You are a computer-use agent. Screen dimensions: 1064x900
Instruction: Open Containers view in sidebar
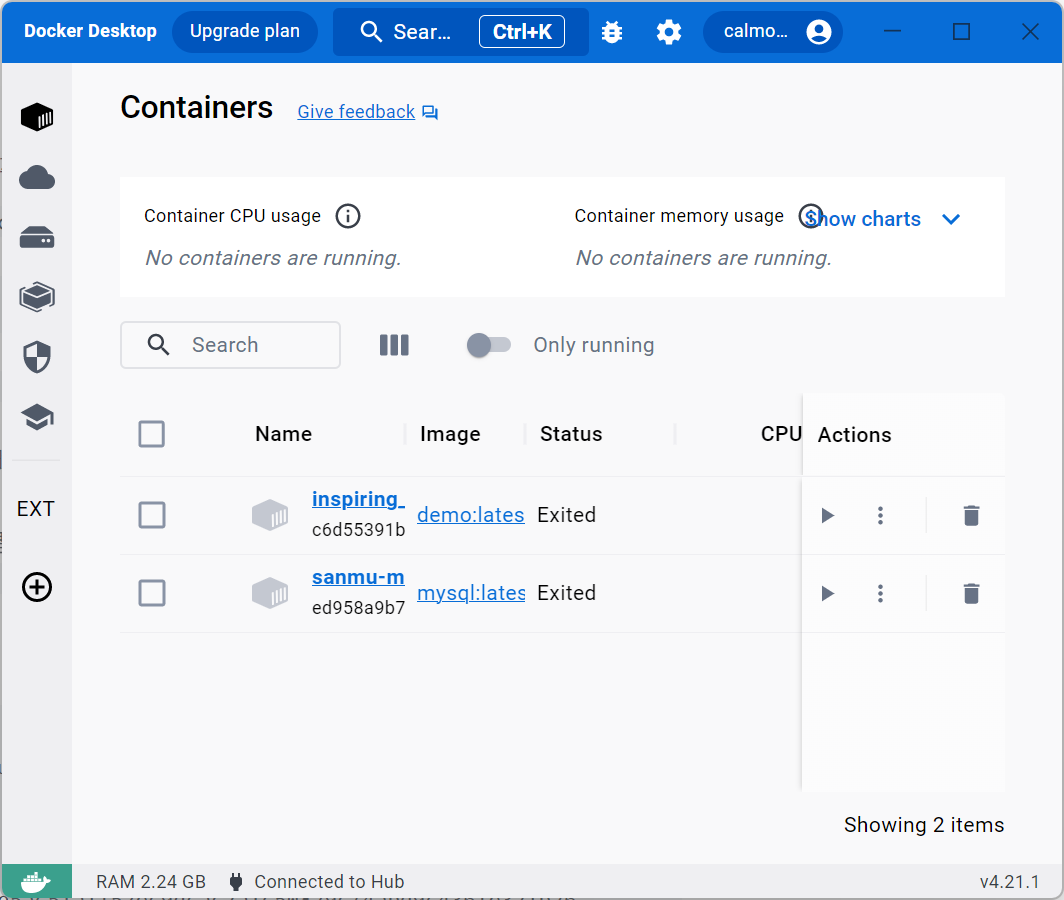point(37,117)
